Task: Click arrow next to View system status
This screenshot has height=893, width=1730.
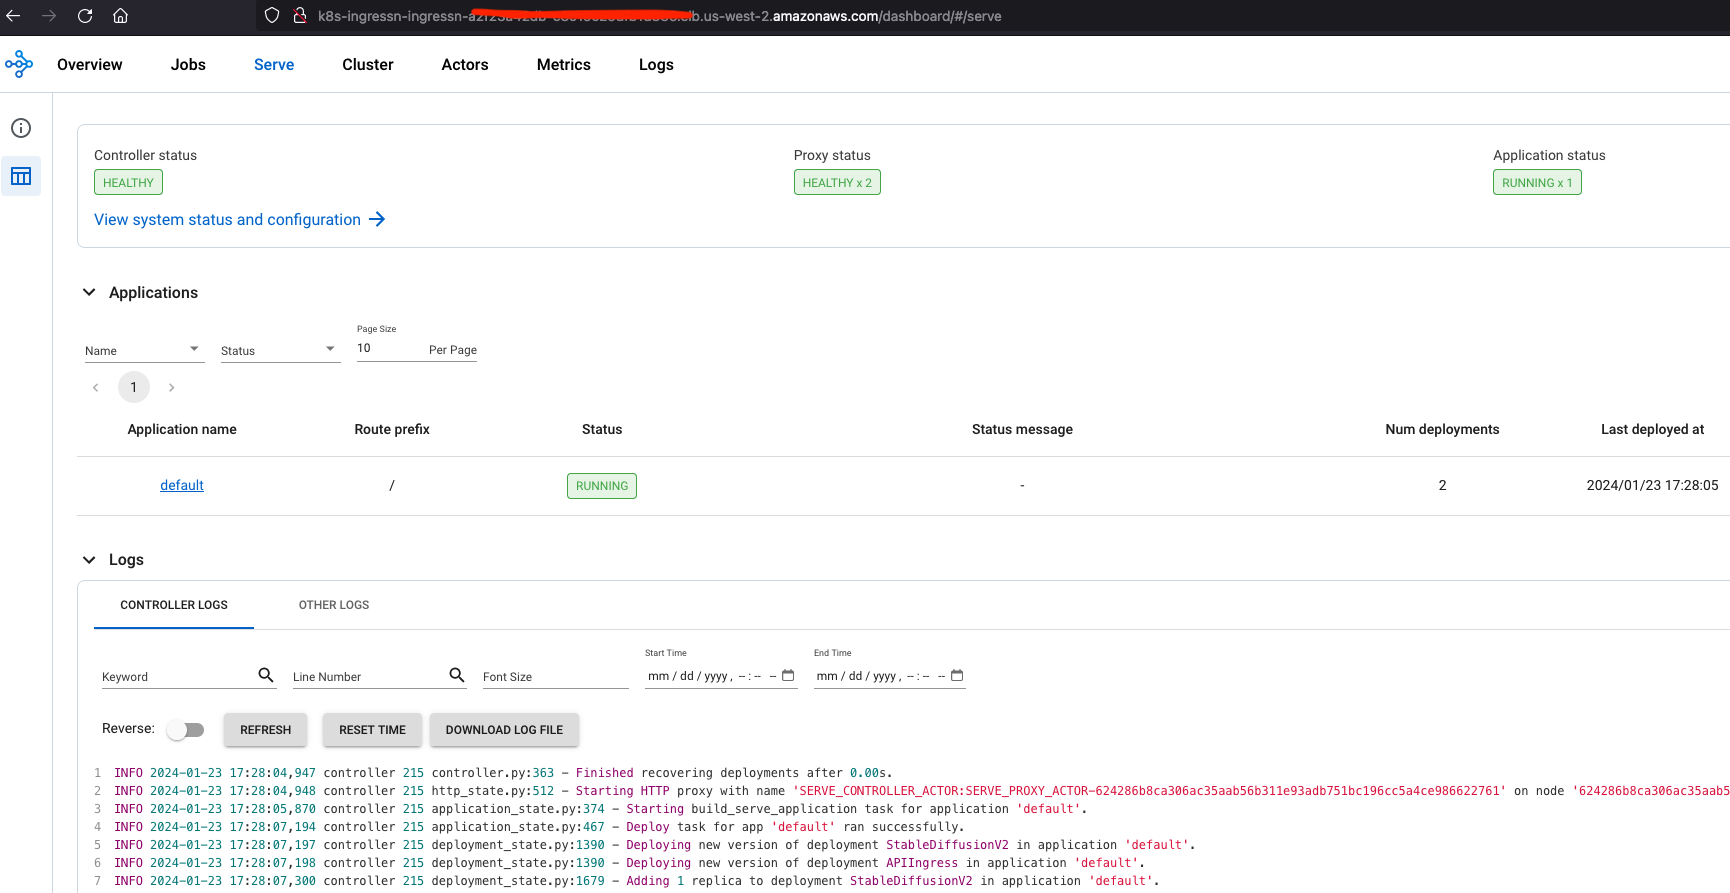Action: [x=377, y=219]
